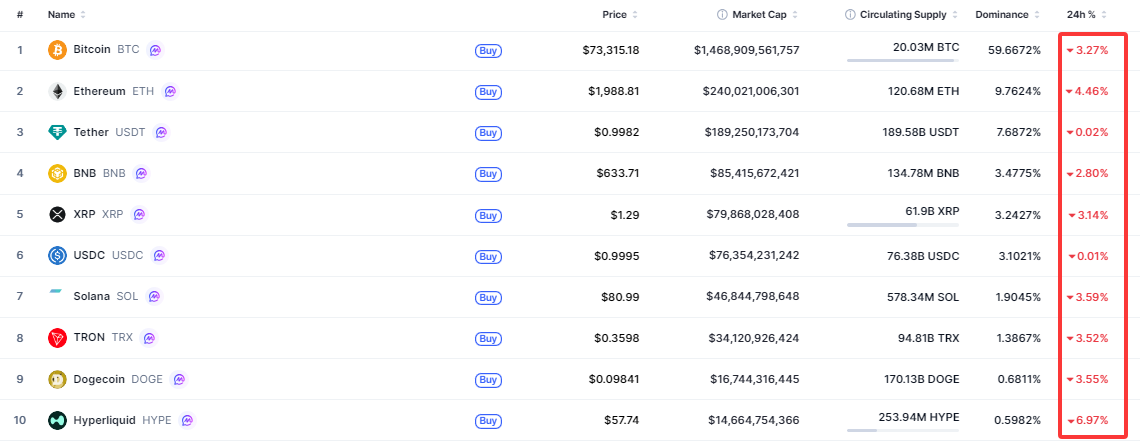This screenshot has width=1140, height=442.
Task: Click the TRON coin logo
Action: point(57,338)
